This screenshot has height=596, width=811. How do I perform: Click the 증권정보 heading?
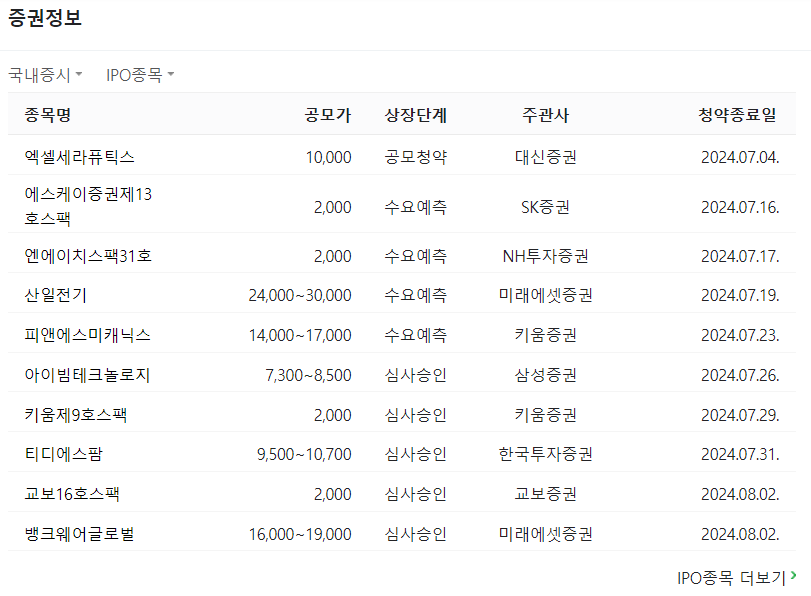[45, 18]
